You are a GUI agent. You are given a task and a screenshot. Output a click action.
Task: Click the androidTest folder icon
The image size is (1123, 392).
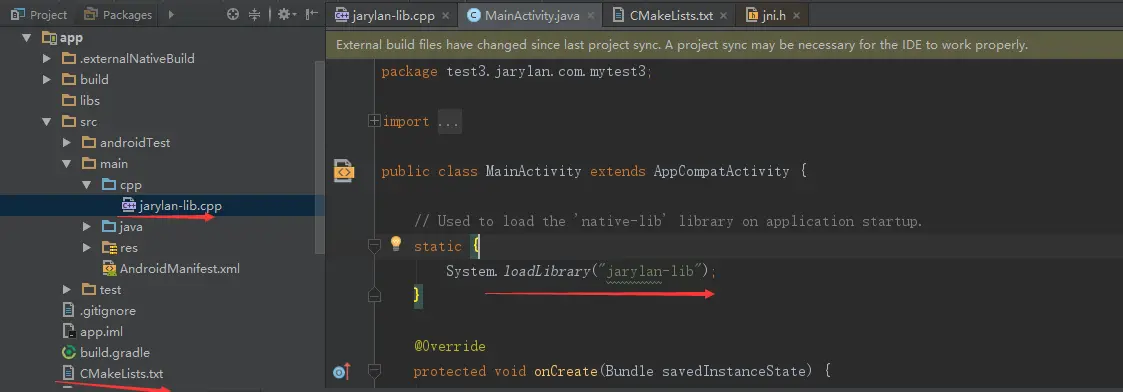point(89,143)
